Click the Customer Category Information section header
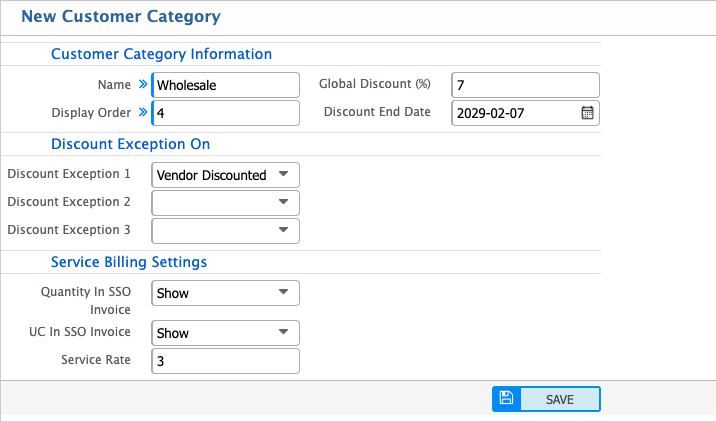Viewport: 716px width, 421px height. [161, 54]
